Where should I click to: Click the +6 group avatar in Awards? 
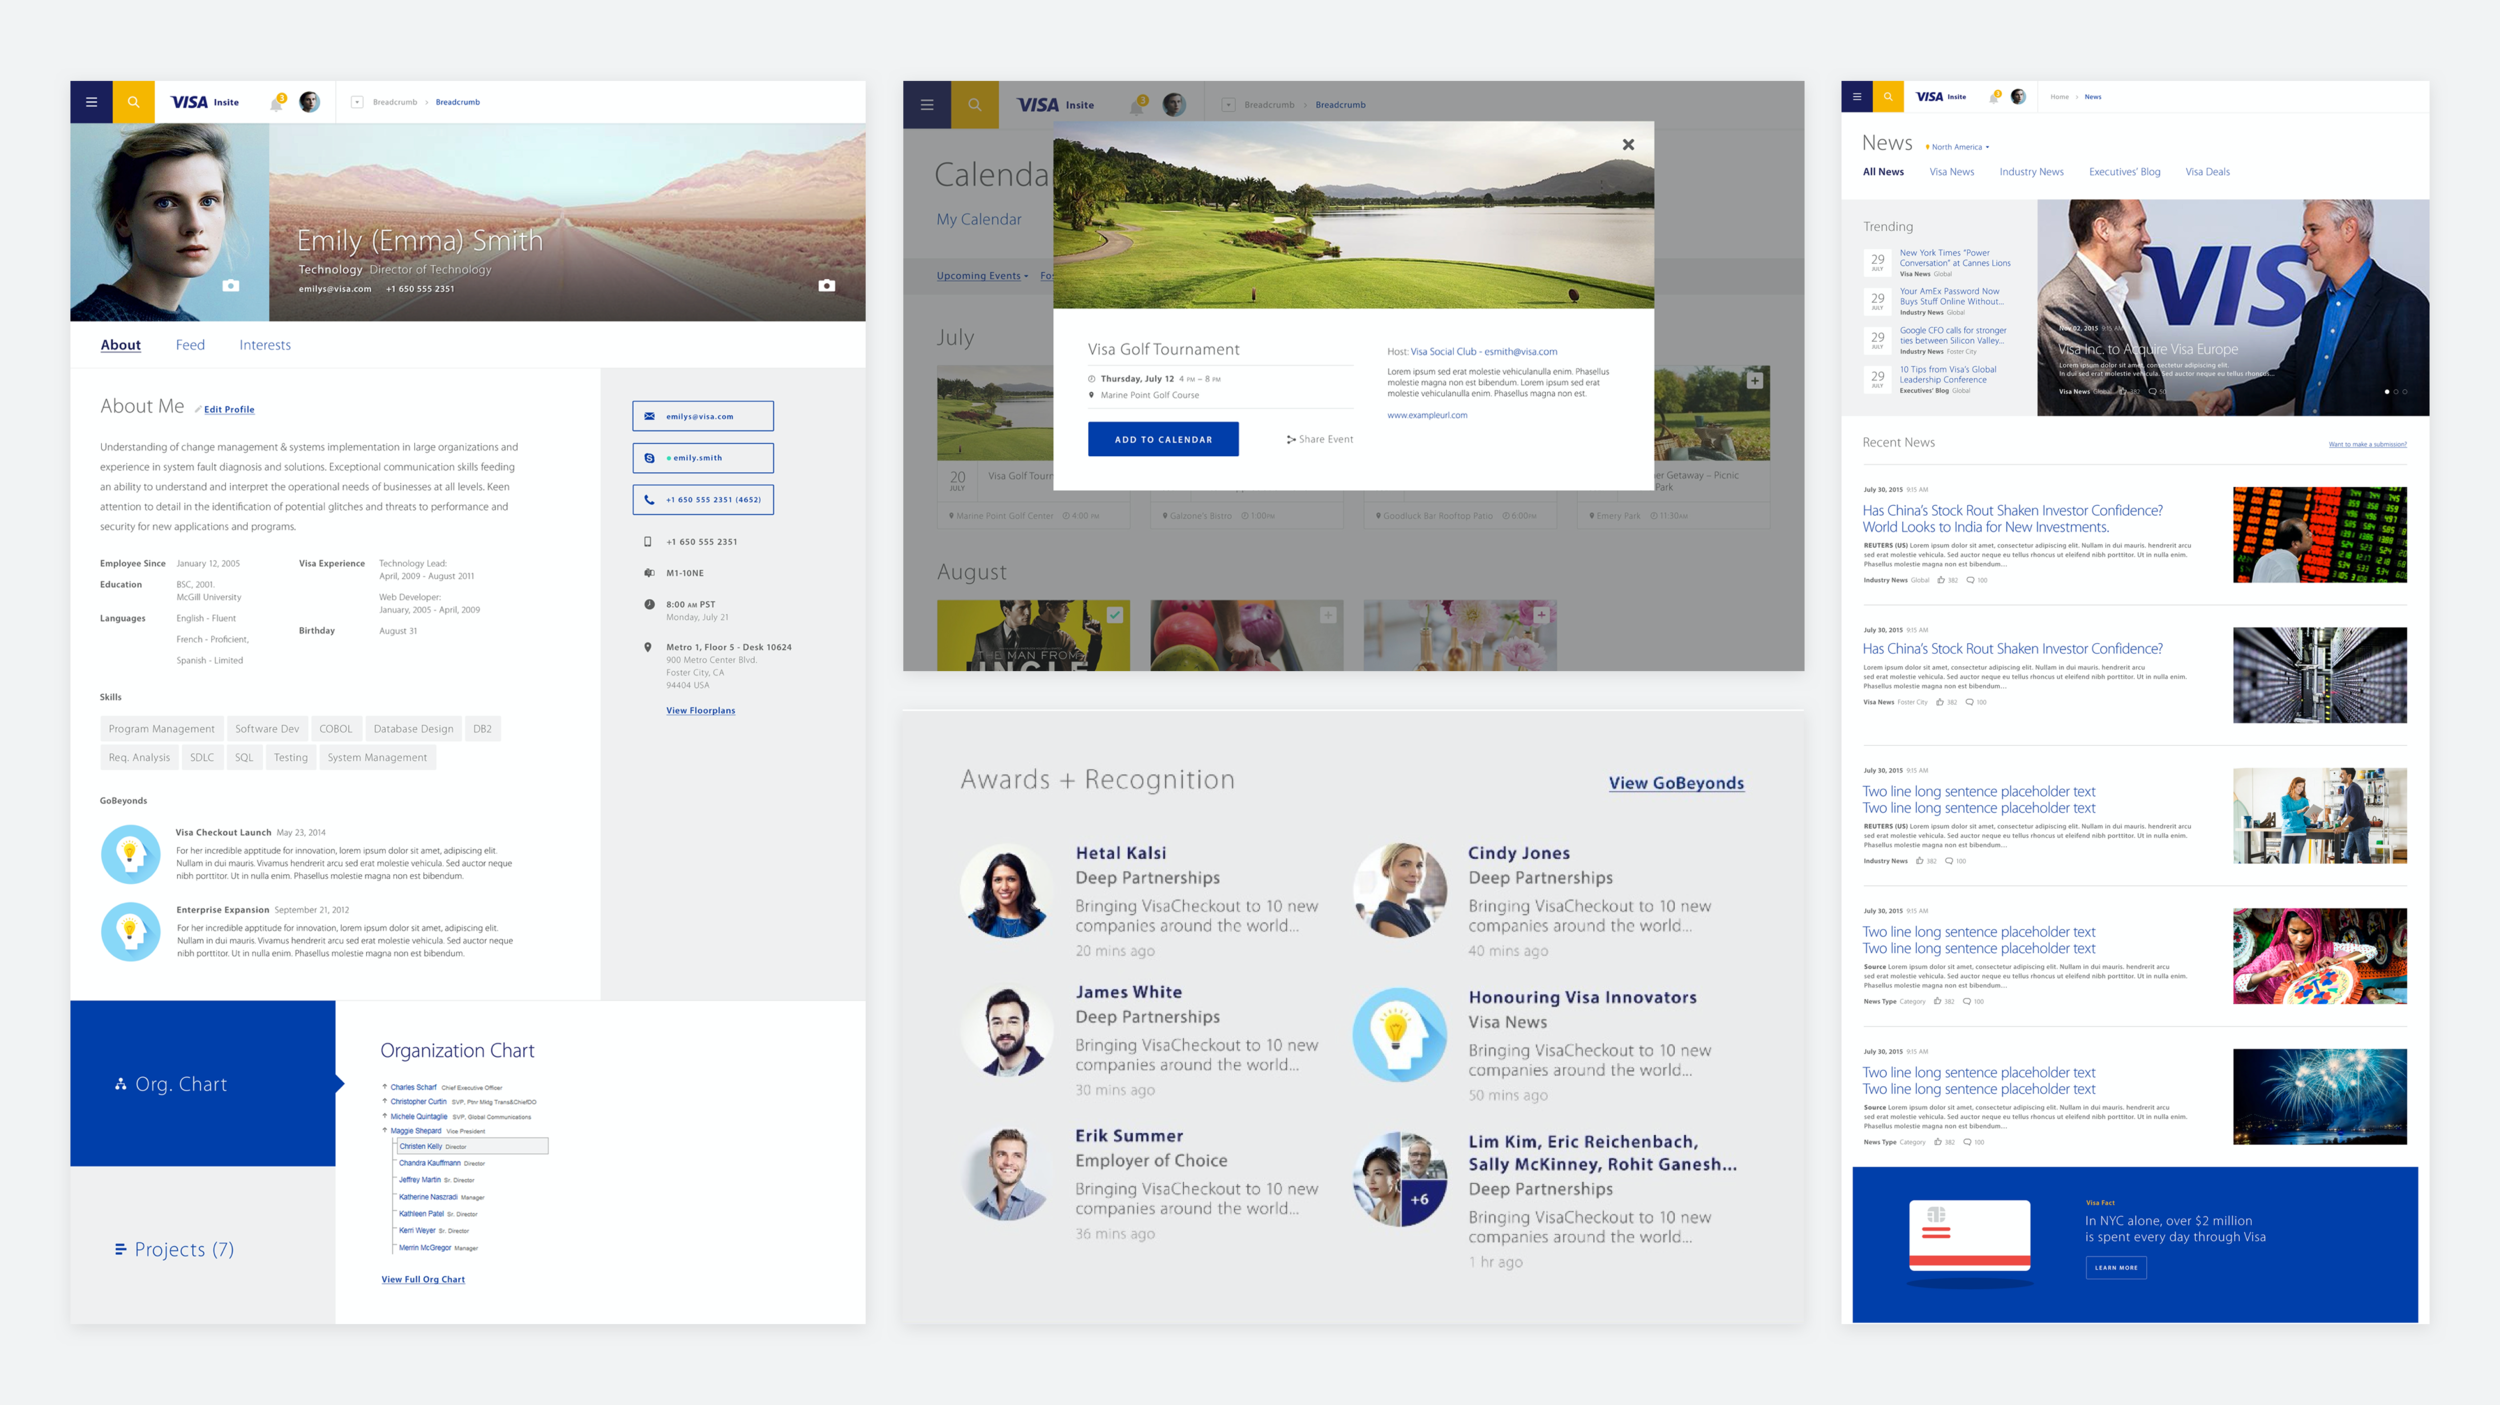1399,1179
